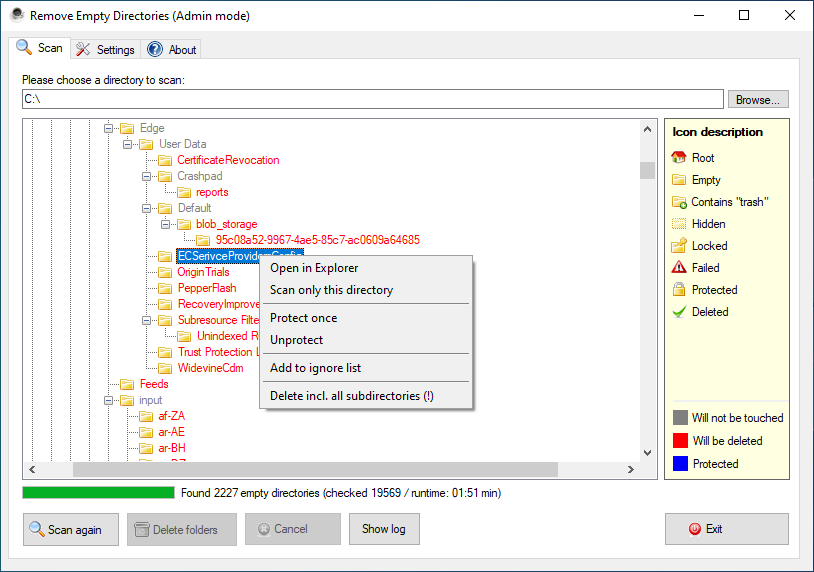Collapse the blob_storage node
The image size is (814, 572).
pos(165,224)
